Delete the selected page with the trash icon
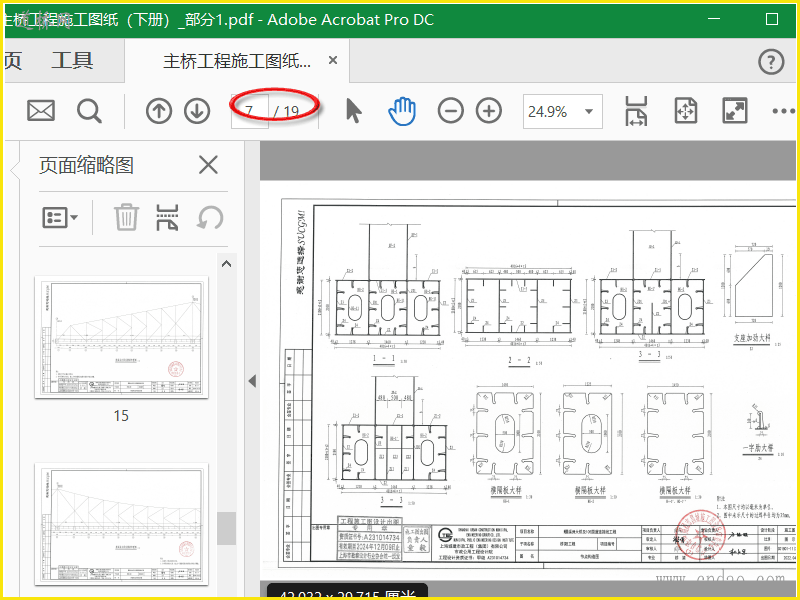Image resolution: width=800 pixels, height=600 pixels. tap(126, 218)
